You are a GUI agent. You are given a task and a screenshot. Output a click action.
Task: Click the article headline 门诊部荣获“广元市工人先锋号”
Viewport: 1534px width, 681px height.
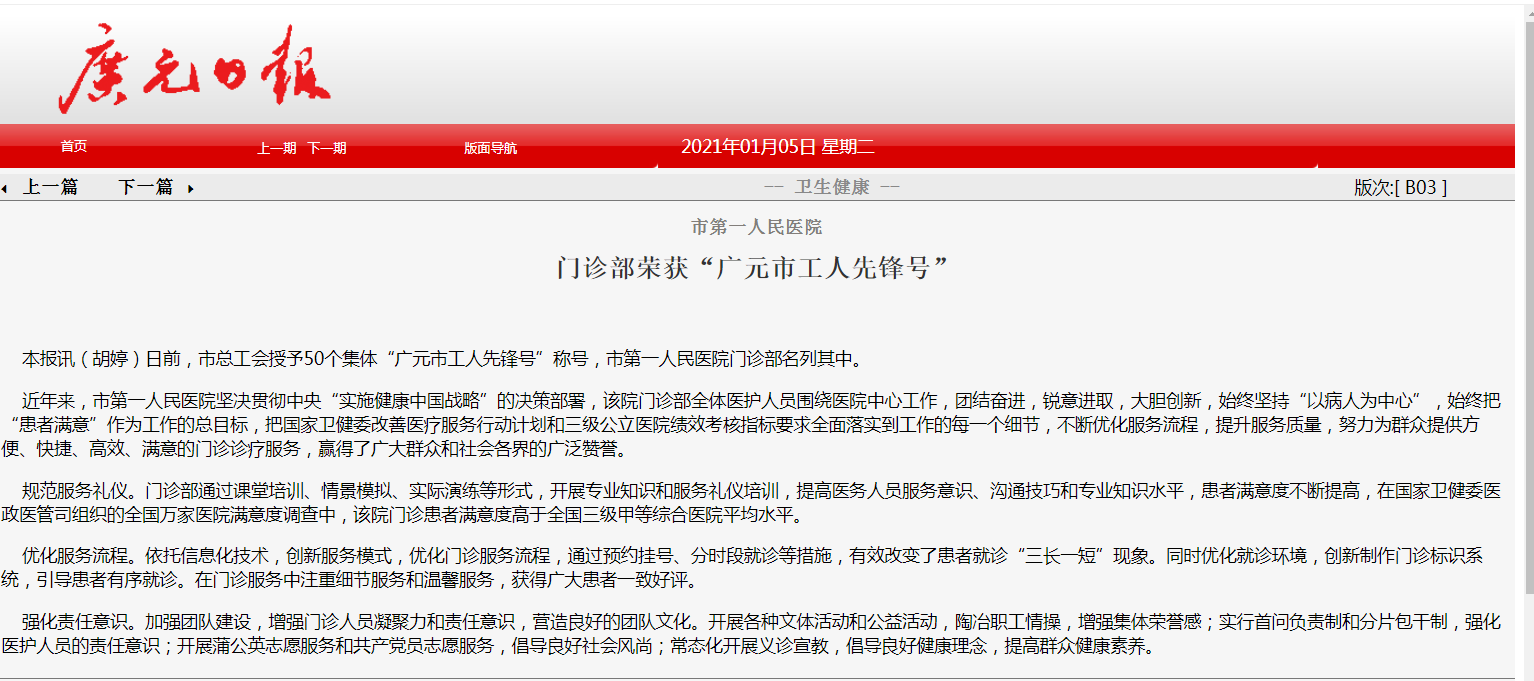click(x=751, y=268)
